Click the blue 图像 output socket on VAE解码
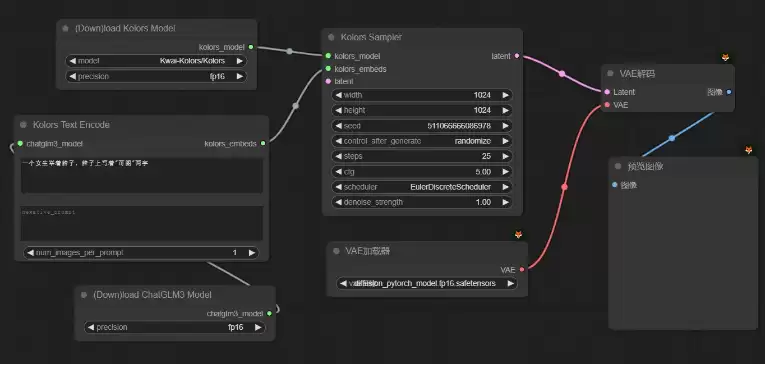The height and width of the screenshot is (365, 765). pos(729,92)
